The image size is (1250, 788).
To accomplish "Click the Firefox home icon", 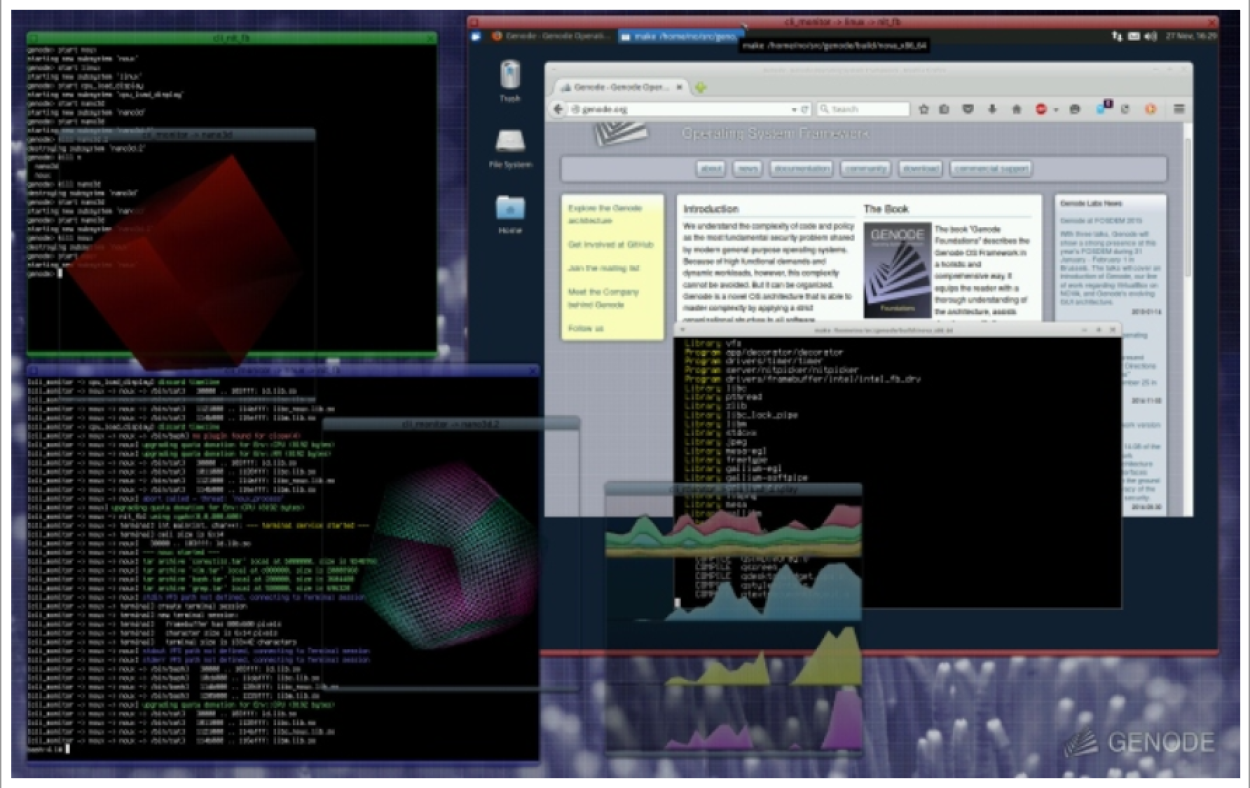I will (x=1017, y=109).
